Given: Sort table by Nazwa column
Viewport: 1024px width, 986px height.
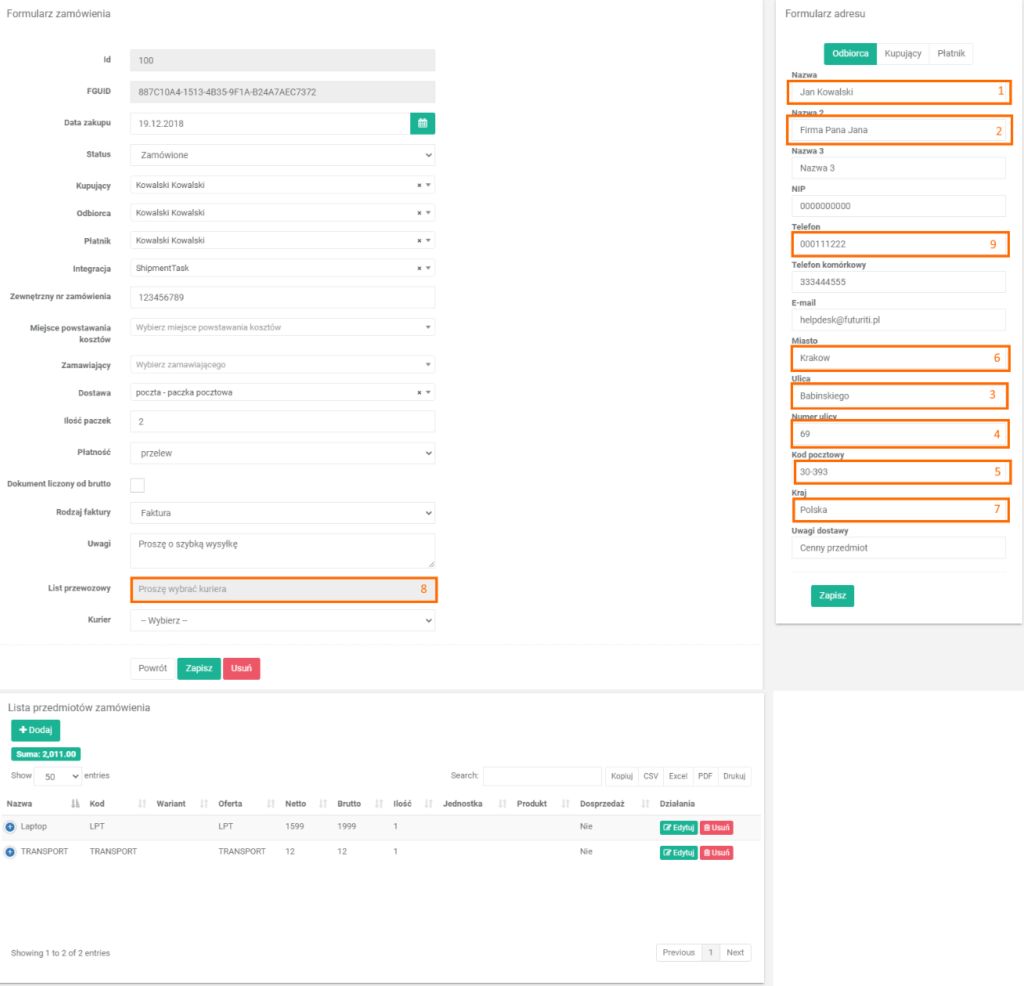Looking at the screenshot, I should click(40, 804).
